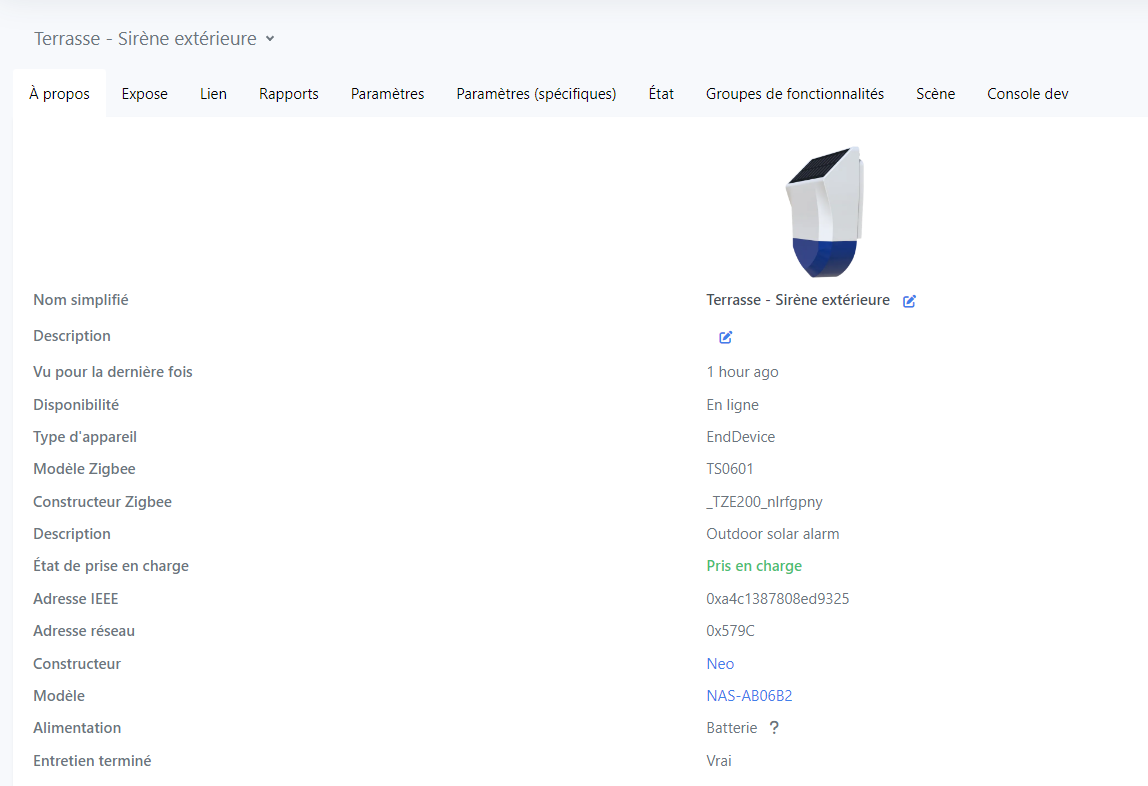Follow the Neo manufacturer link
Viewport: 1148px width, 786px height.
click(x=720, y=664)
